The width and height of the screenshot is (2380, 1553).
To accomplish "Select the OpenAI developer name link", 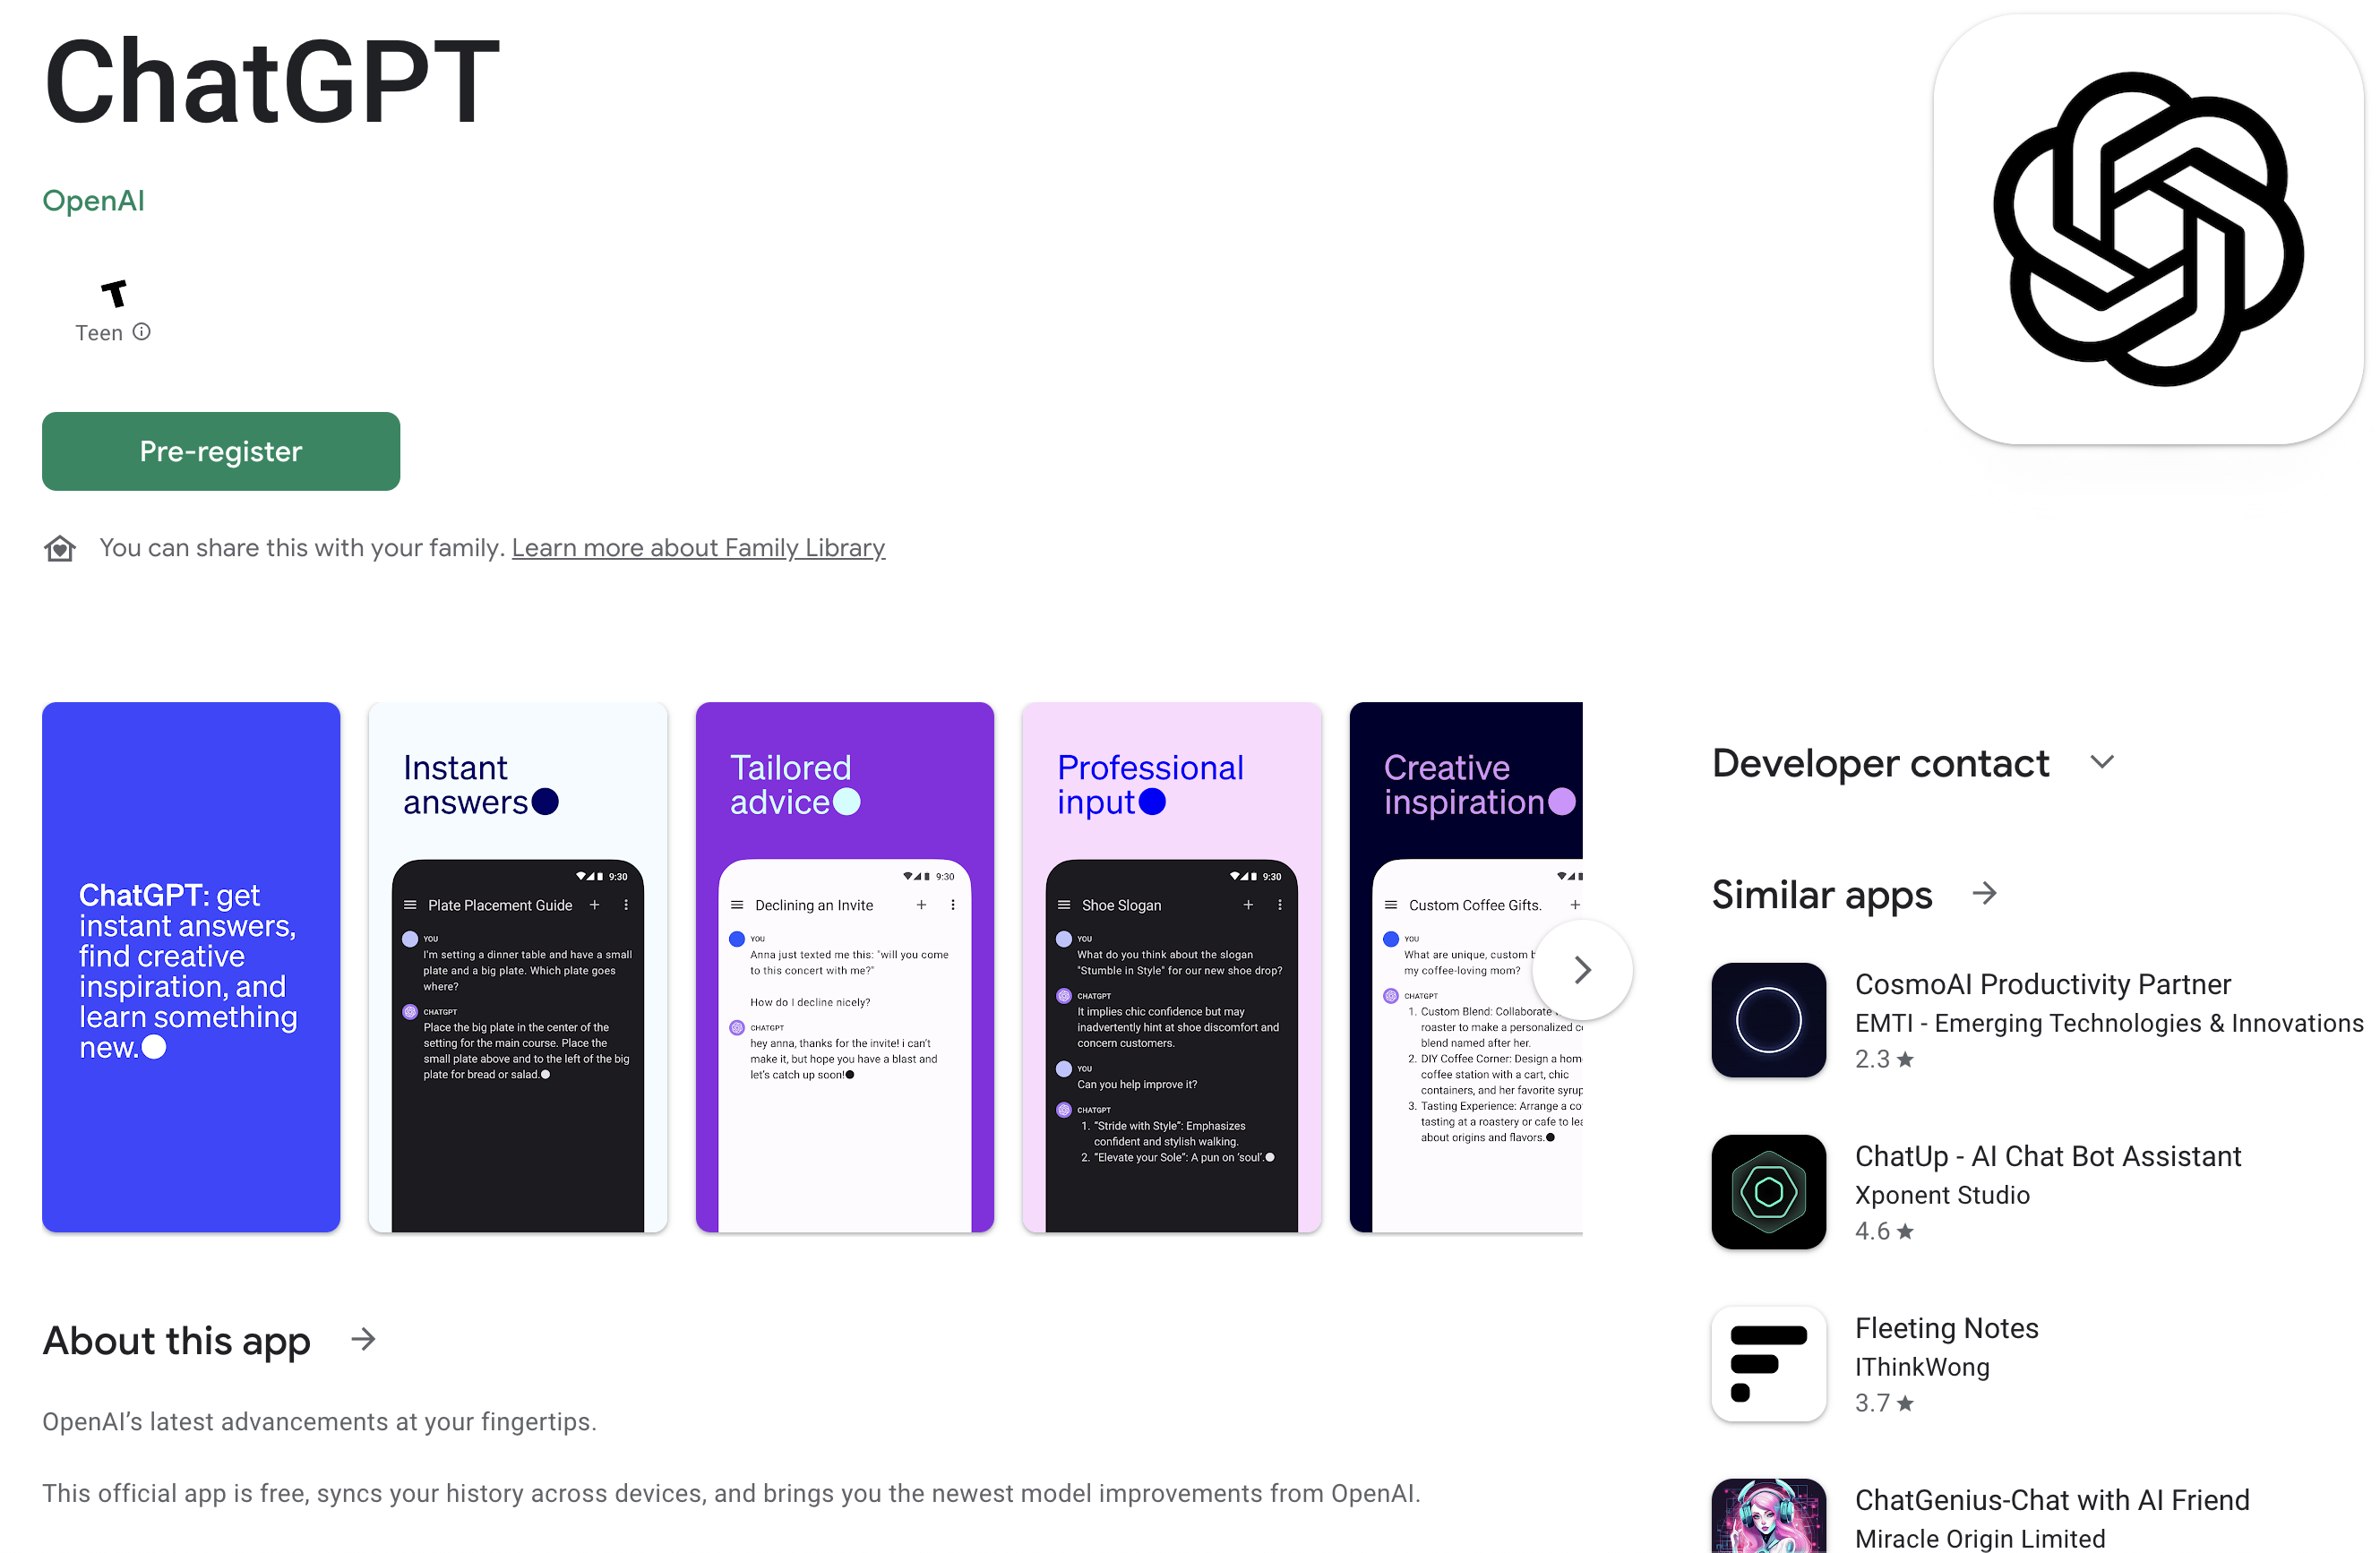I will tap(94, 196).
